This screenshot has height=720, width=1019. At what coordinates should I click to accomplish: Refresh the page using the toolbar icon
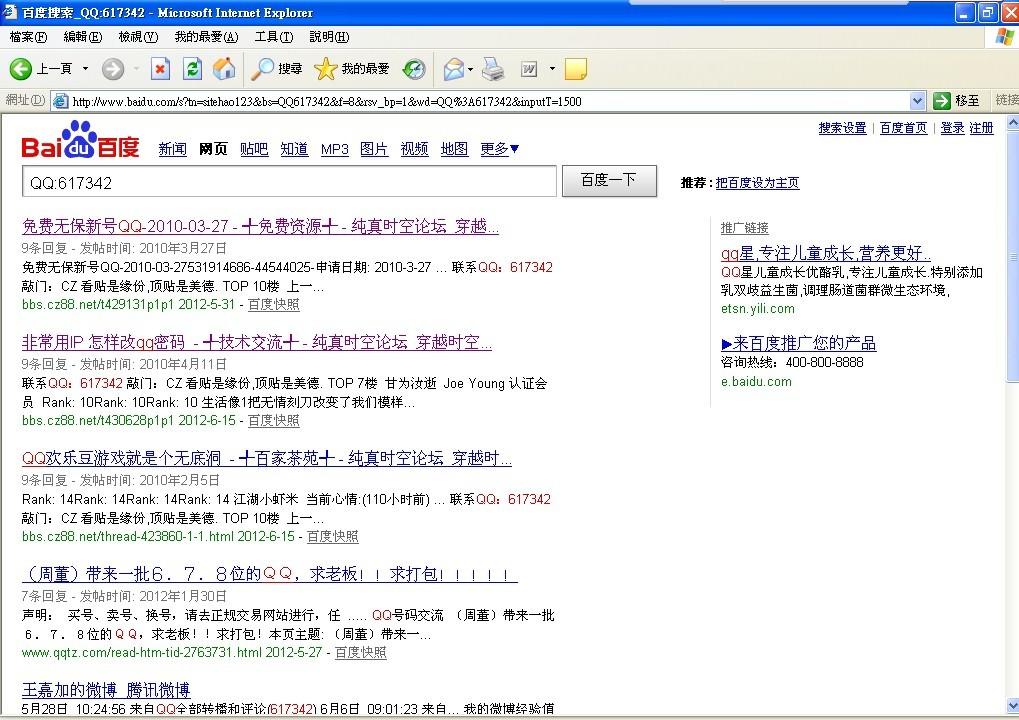pos(192,69)
